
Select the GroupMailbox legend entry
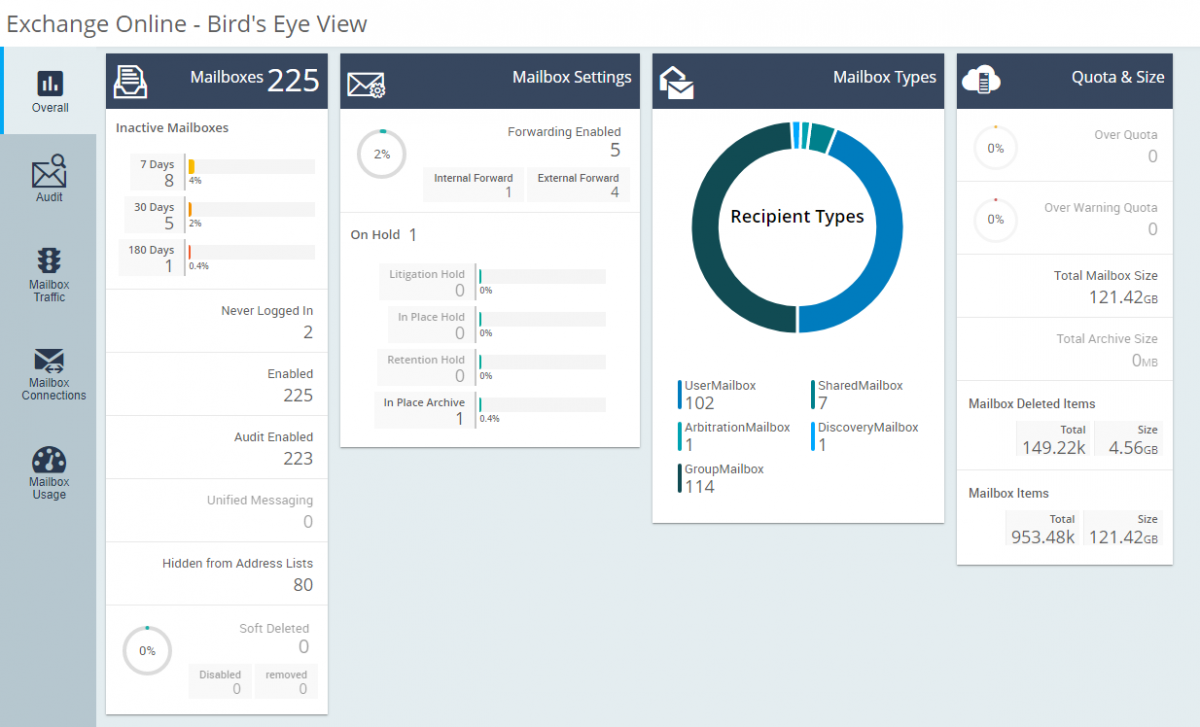click(x=721, y=479)
